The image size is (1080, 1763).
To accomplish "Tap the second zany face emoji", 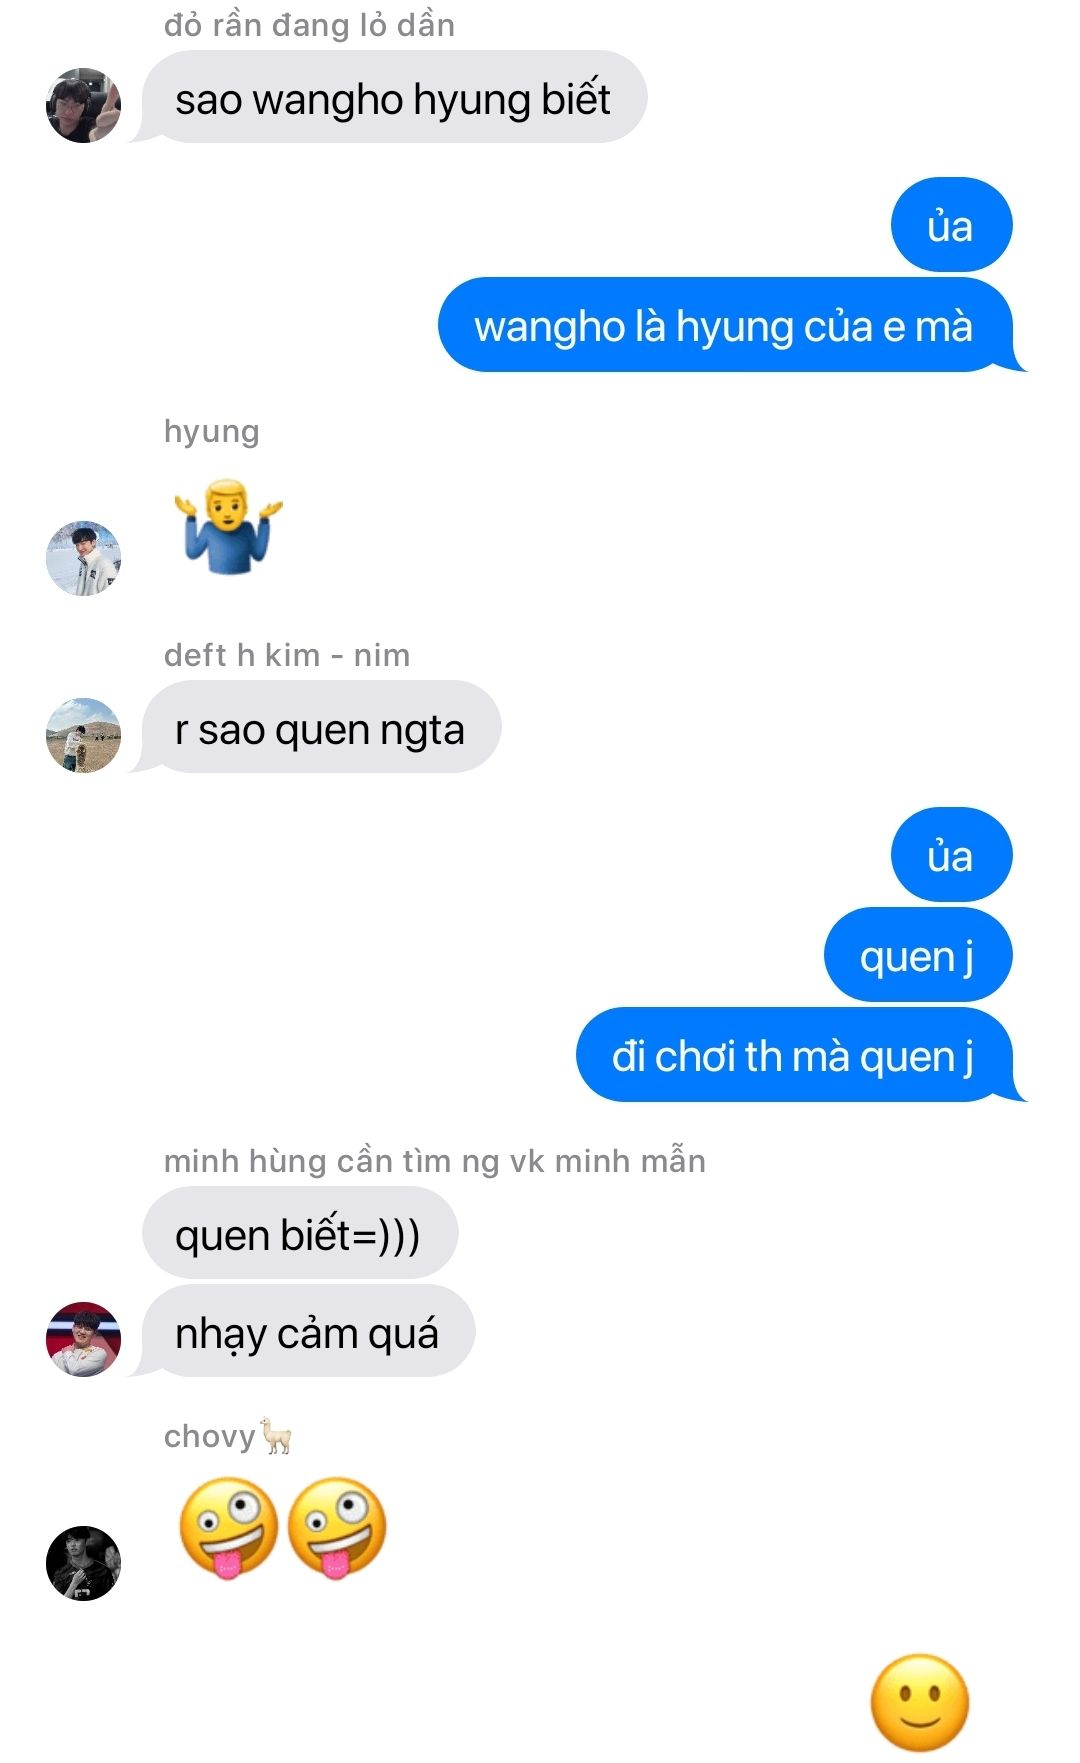I will [337, 1527].
